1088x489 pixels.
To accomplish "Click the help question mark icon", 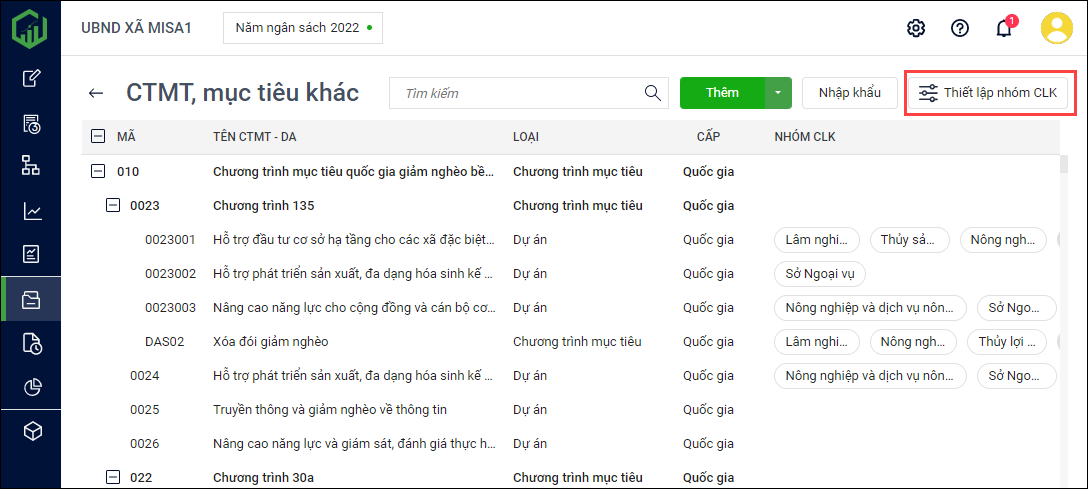I will pyautogui.click(x=960, y=28).
